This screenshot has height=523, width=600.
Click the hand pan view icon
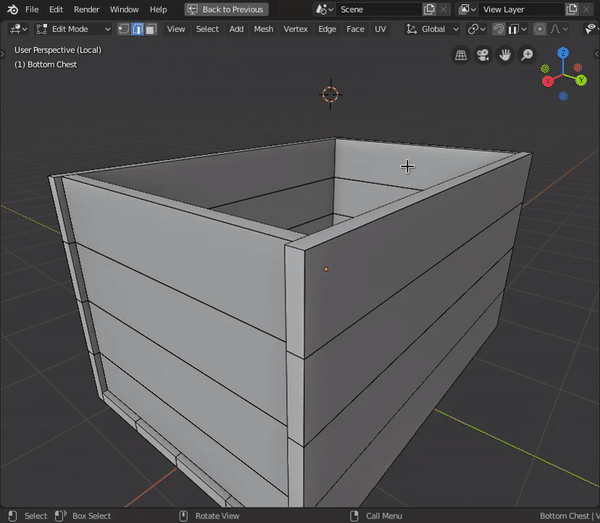pyautogui.click(x=505, y=55)
